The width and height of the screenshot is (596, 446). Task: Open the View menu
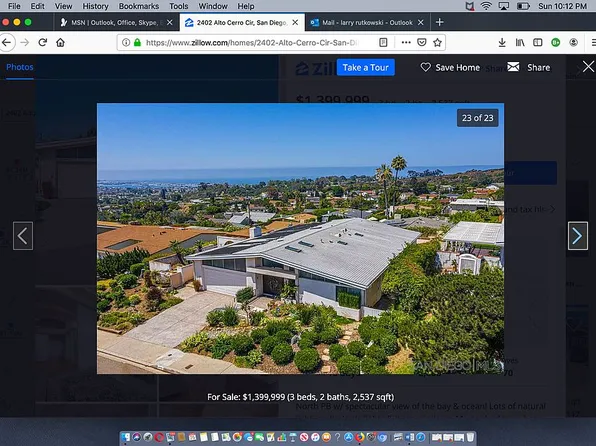click(x=63, y=6)
